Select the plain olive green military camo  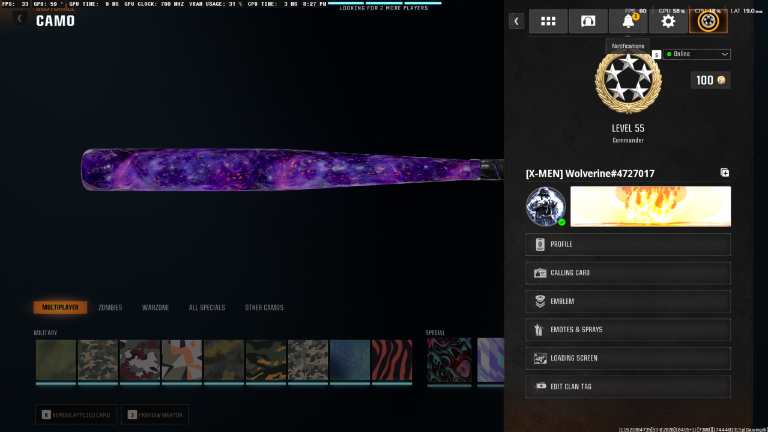click(x=56, y=360)
